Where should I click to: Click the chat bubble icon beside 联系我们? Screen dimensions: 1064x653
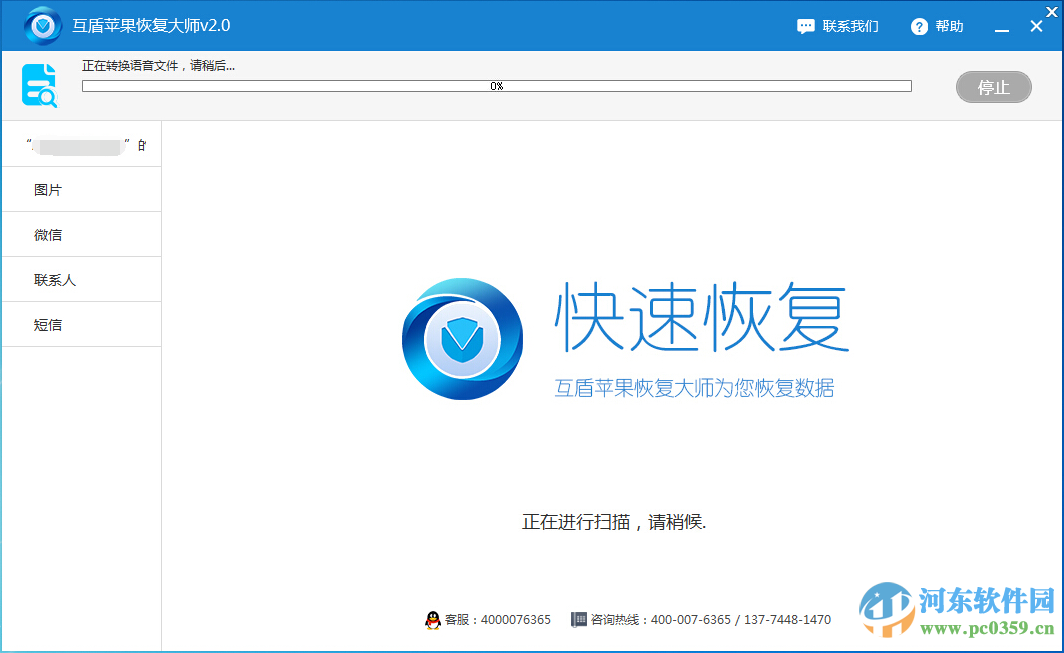click(806, 26)
